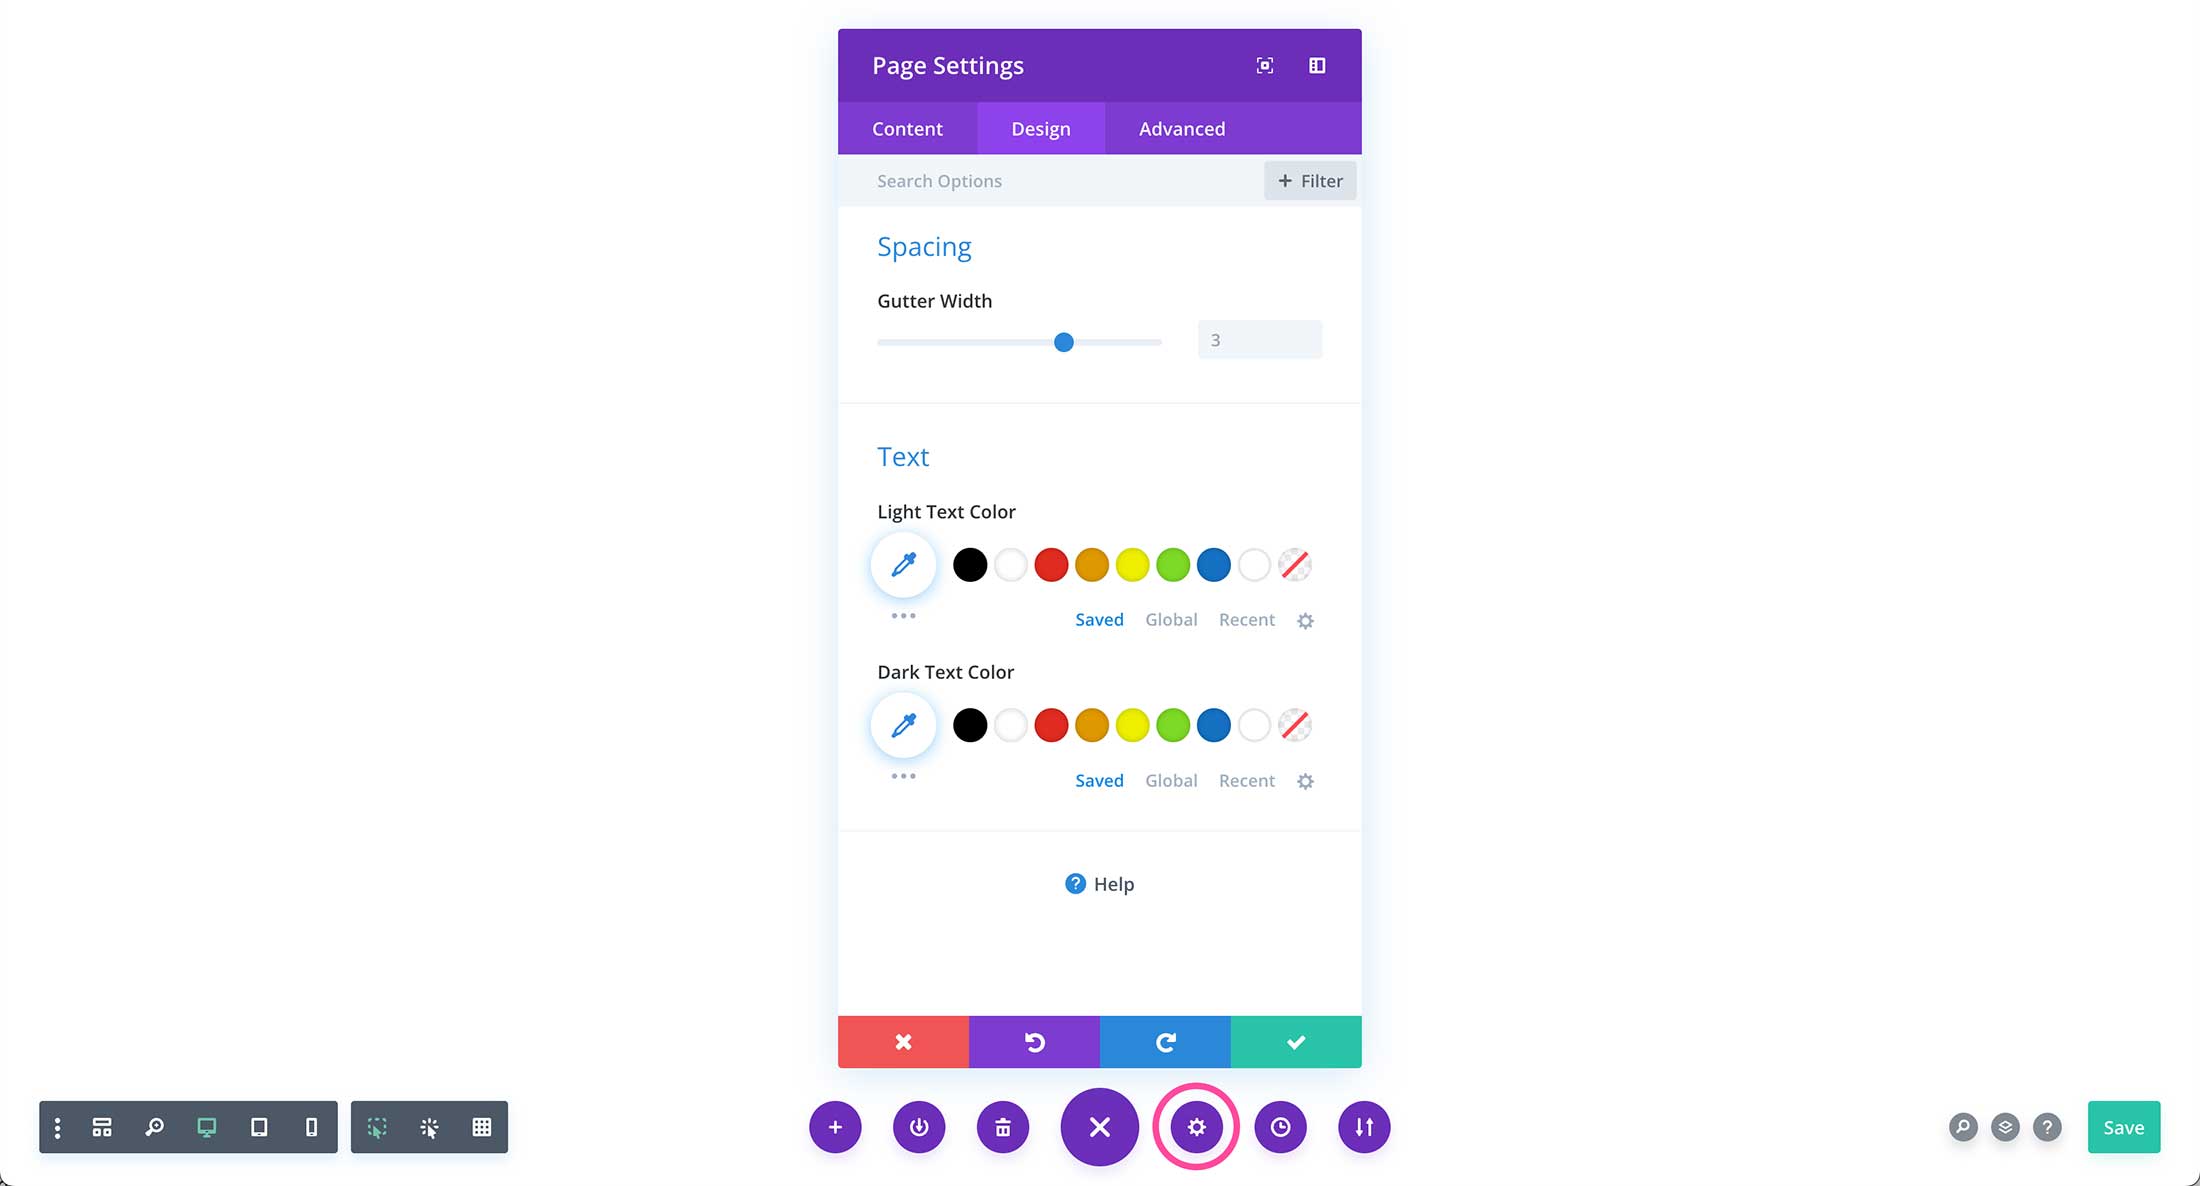Image resolution: width=2200 pixels, height=1186 pixels.
Task: Switch to the Advanced tab
Action: [x=1182, y=129]
